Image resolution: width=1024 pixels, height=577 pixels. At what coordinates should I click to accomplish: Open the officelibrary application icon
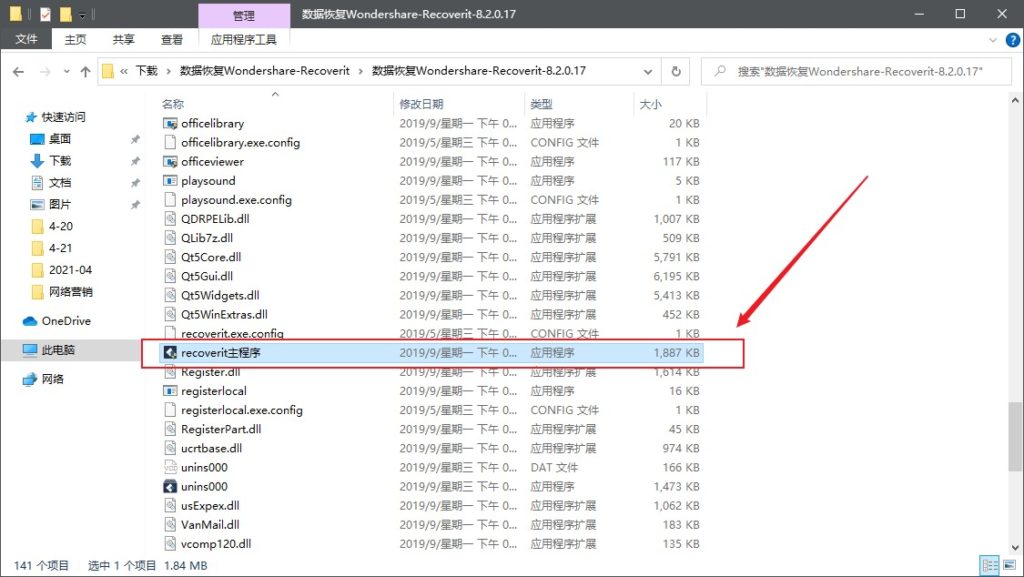(x=170, y=123)
